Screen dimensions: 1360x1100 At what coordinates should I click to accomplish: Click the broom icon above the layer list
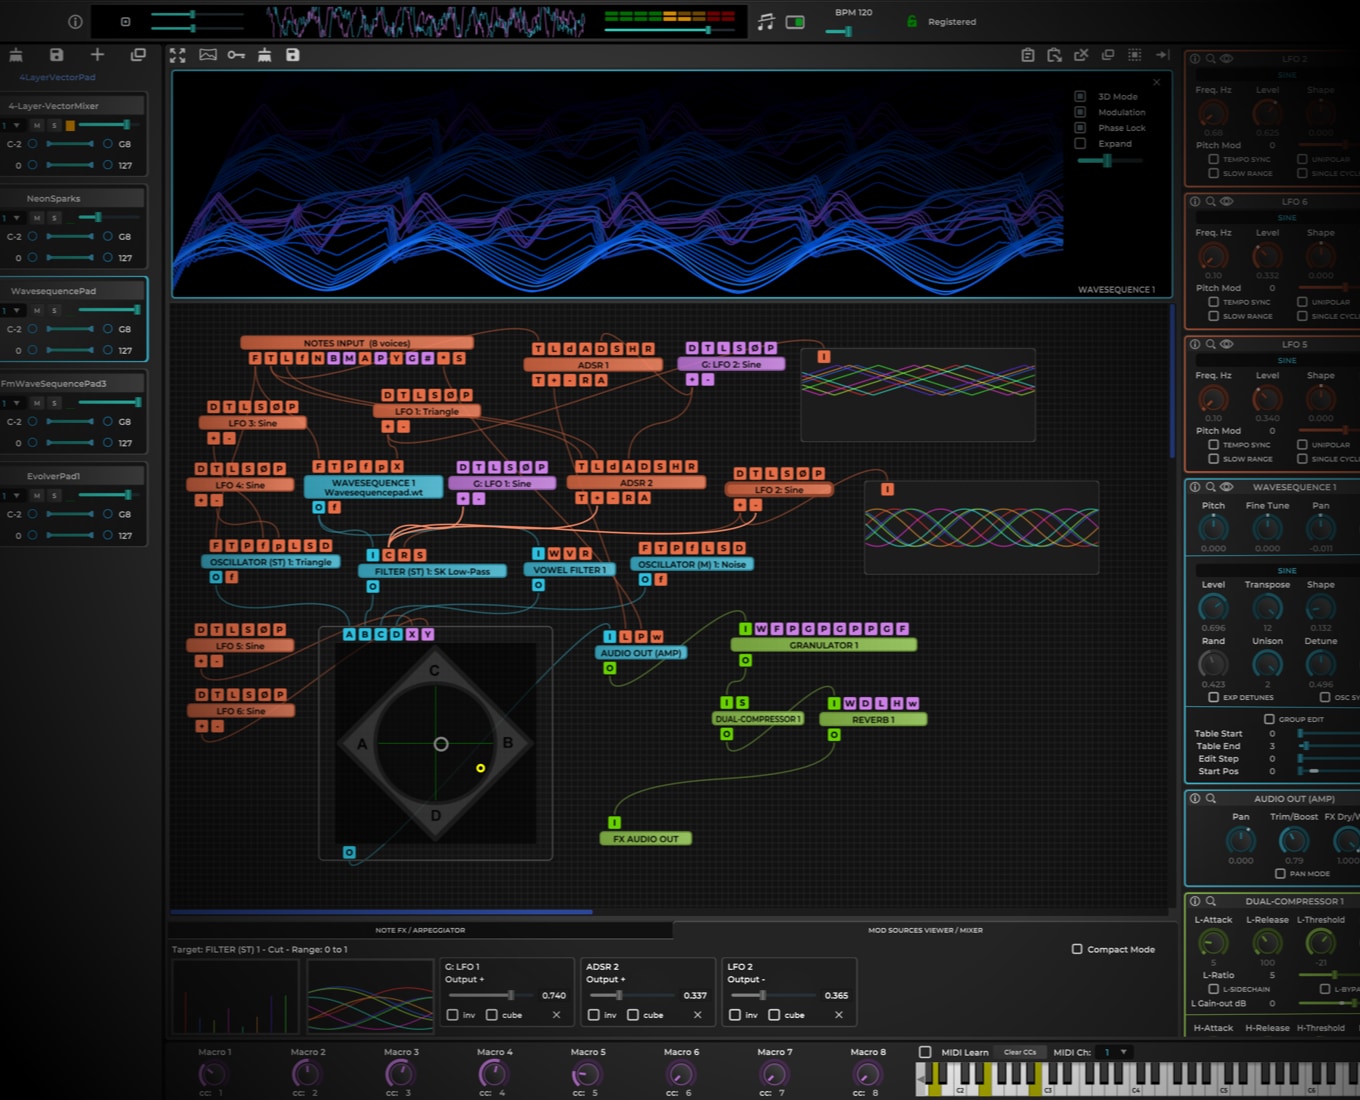point(16,55)
